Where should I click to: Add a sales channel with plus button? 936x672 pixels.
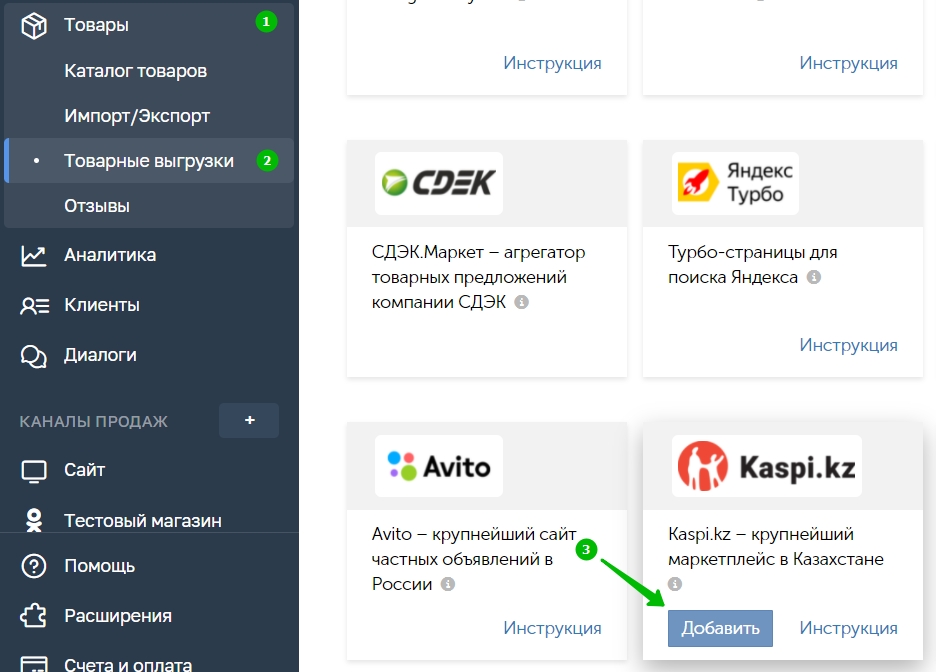[249, 420]
